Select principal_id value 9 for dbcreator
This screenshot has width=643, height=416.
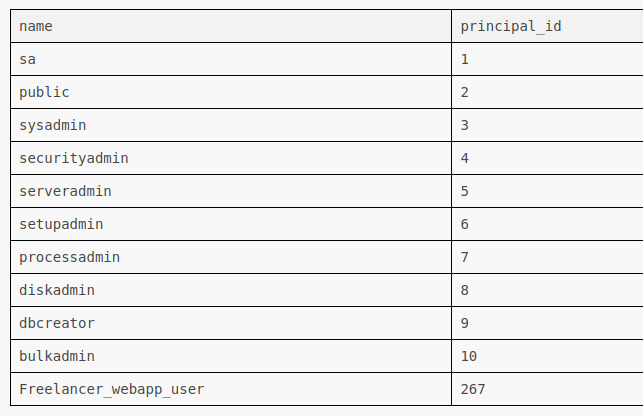[465, 323]
